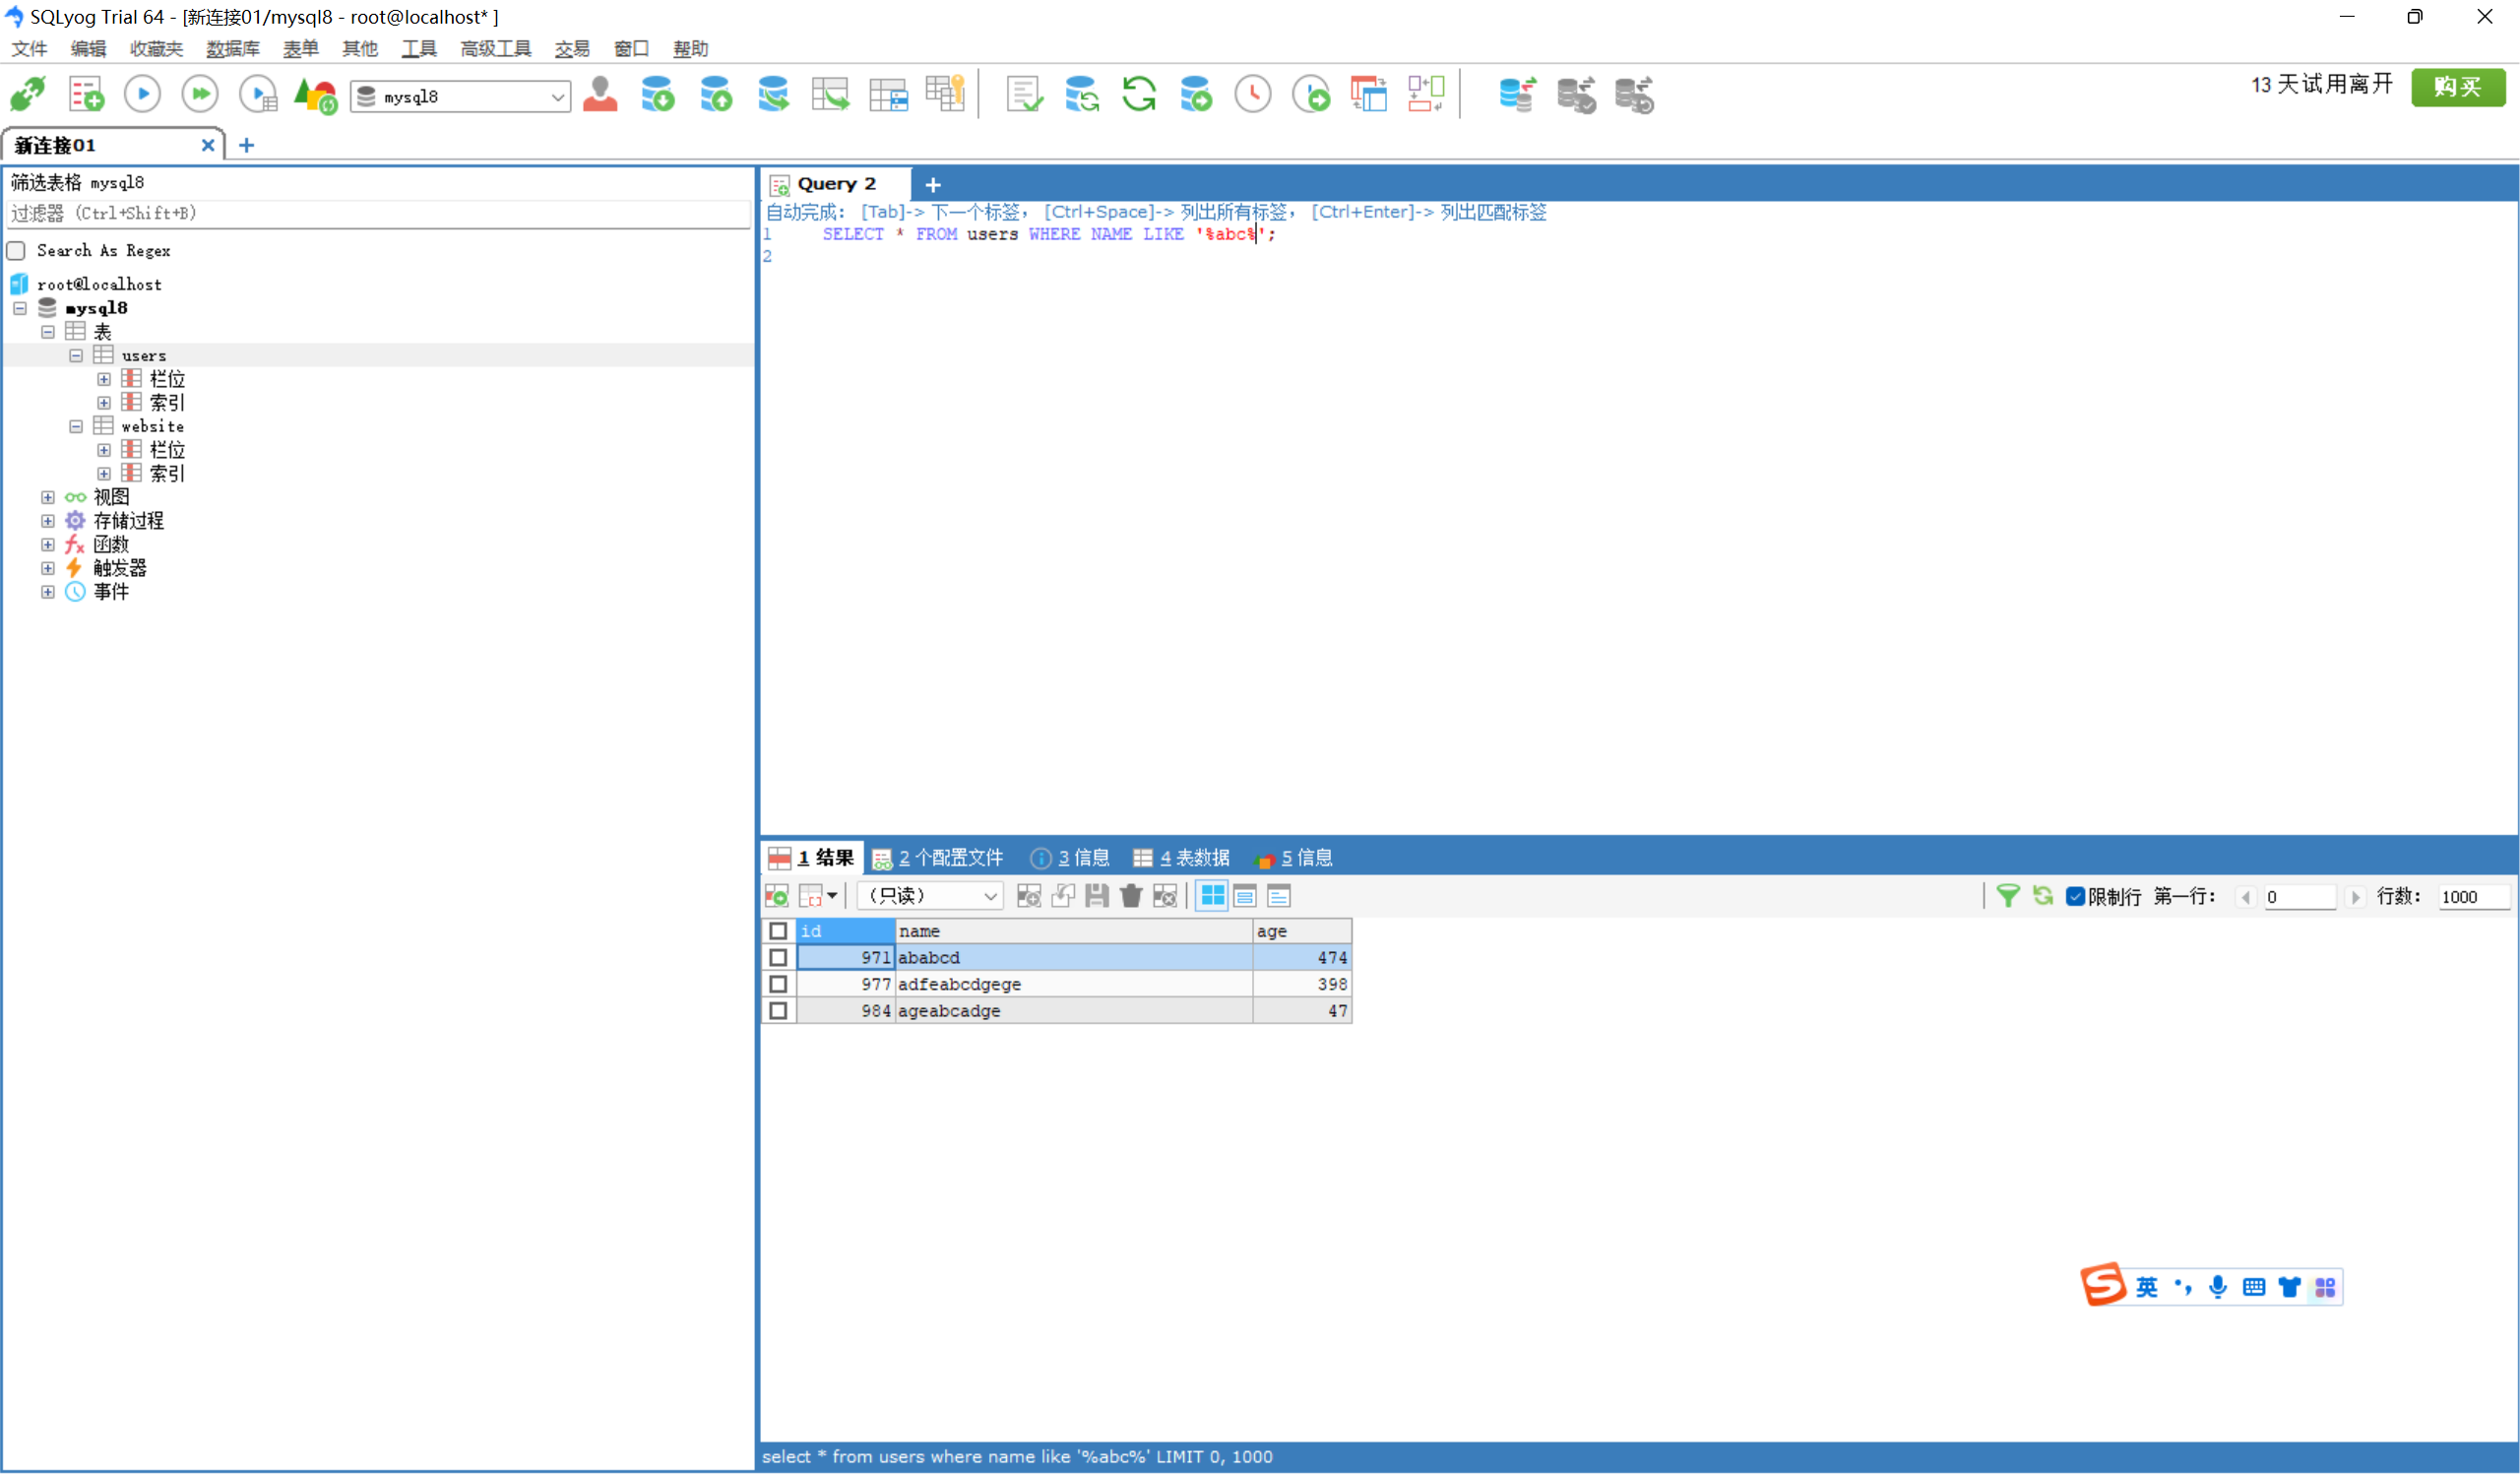Open the 数据库 menu

coord(232,49)
